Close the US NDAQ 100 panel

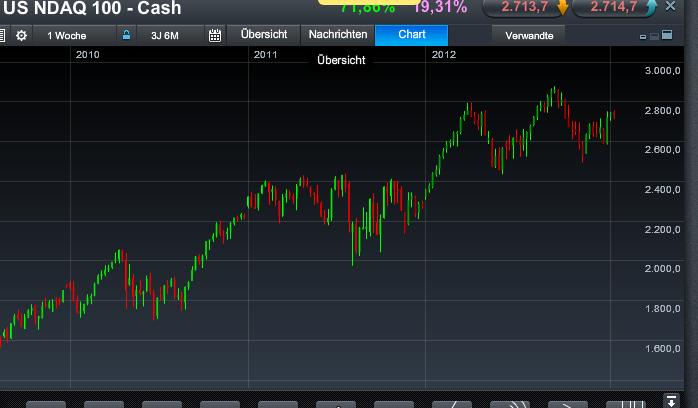670,6
